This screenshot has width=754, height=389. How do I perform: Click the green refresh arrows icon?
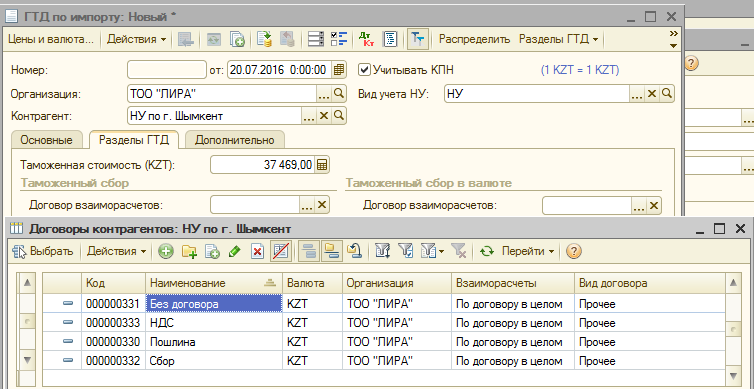[487, 251]
